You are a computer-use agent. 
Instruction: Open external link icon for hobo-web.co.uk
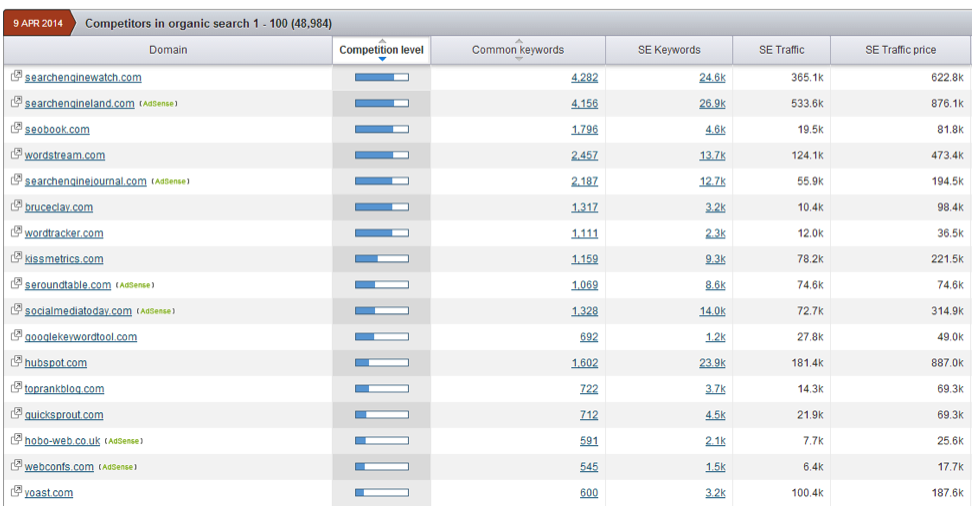click(16, 440)
